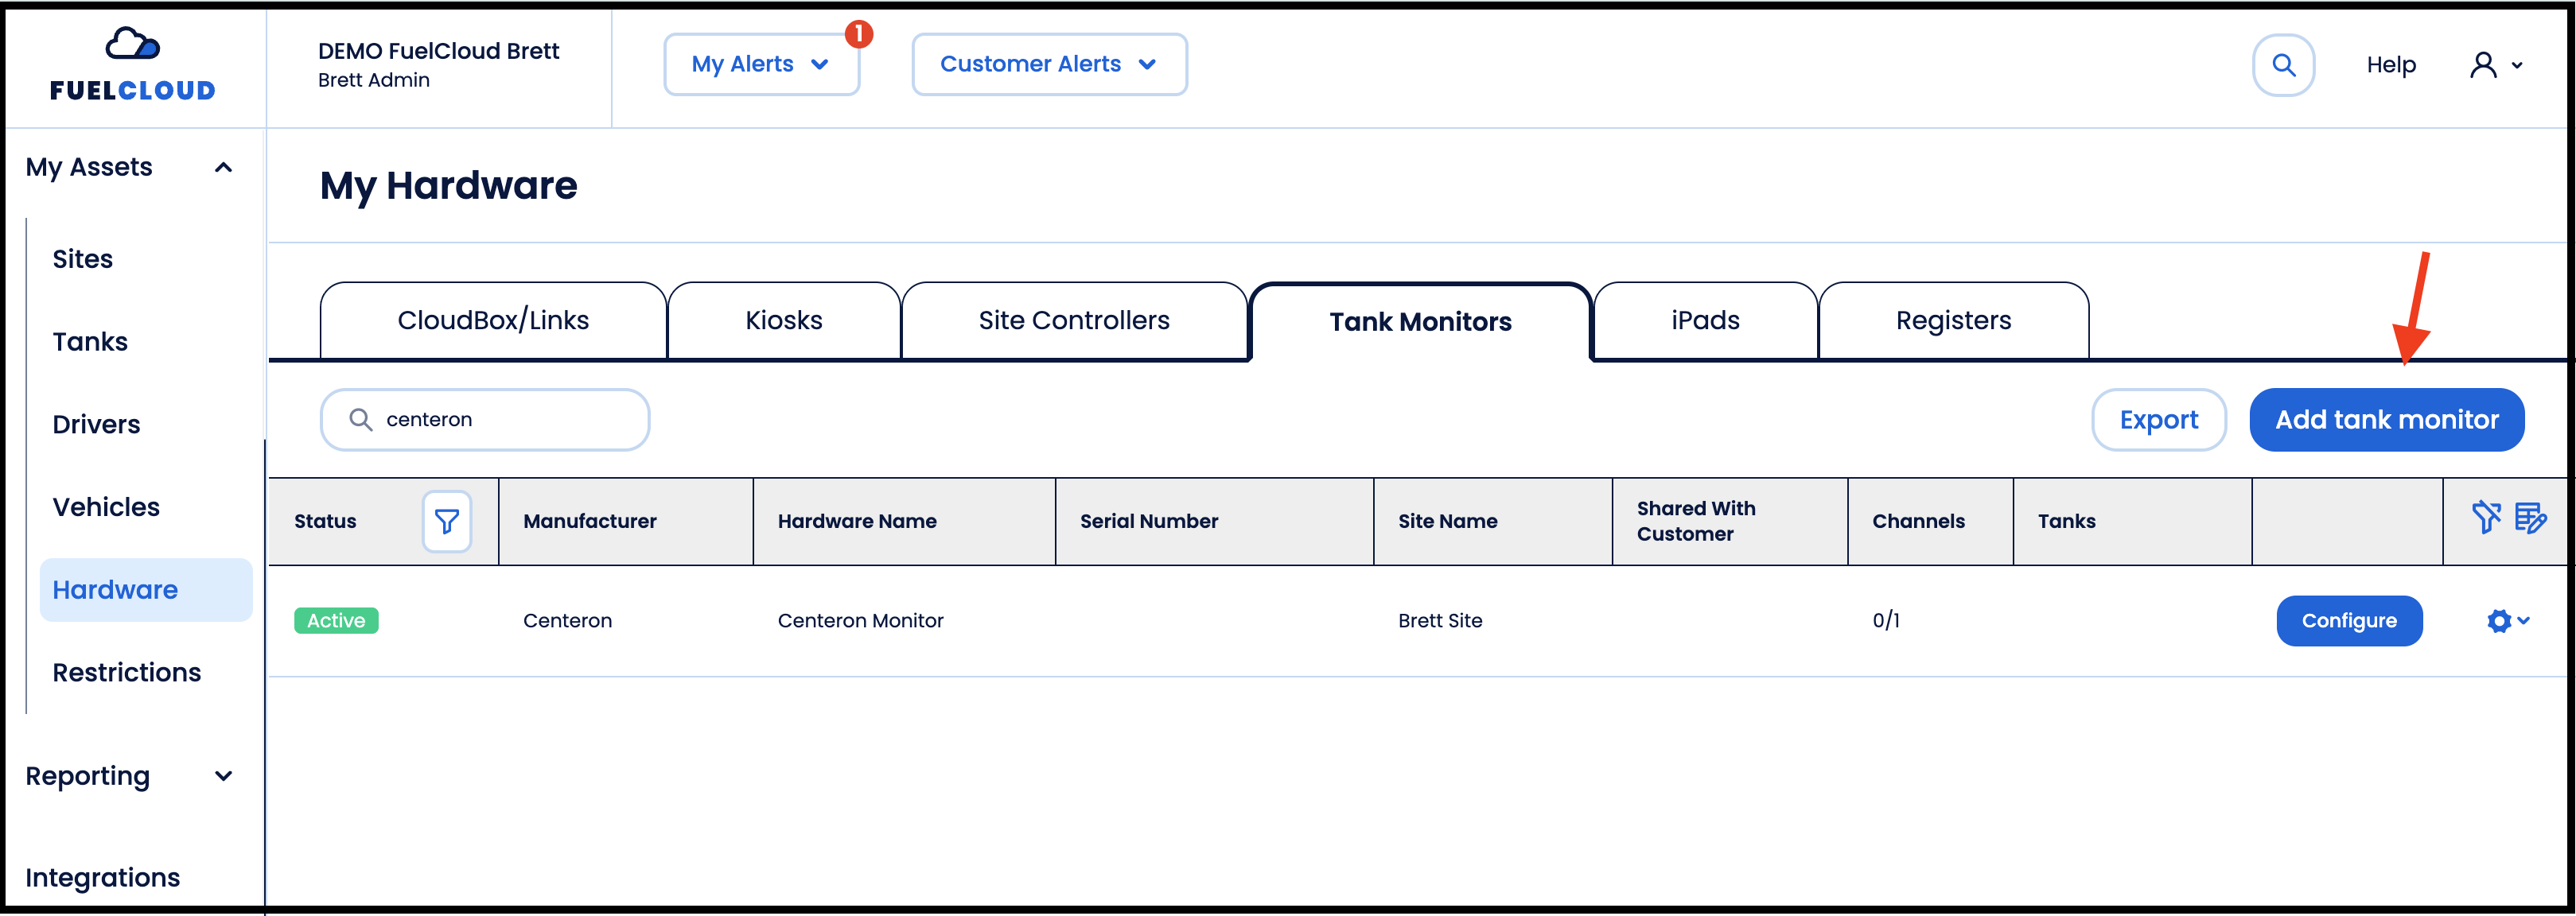Open the Help link
Viewport: 2576px width, 916px height.
point(2391,65)
